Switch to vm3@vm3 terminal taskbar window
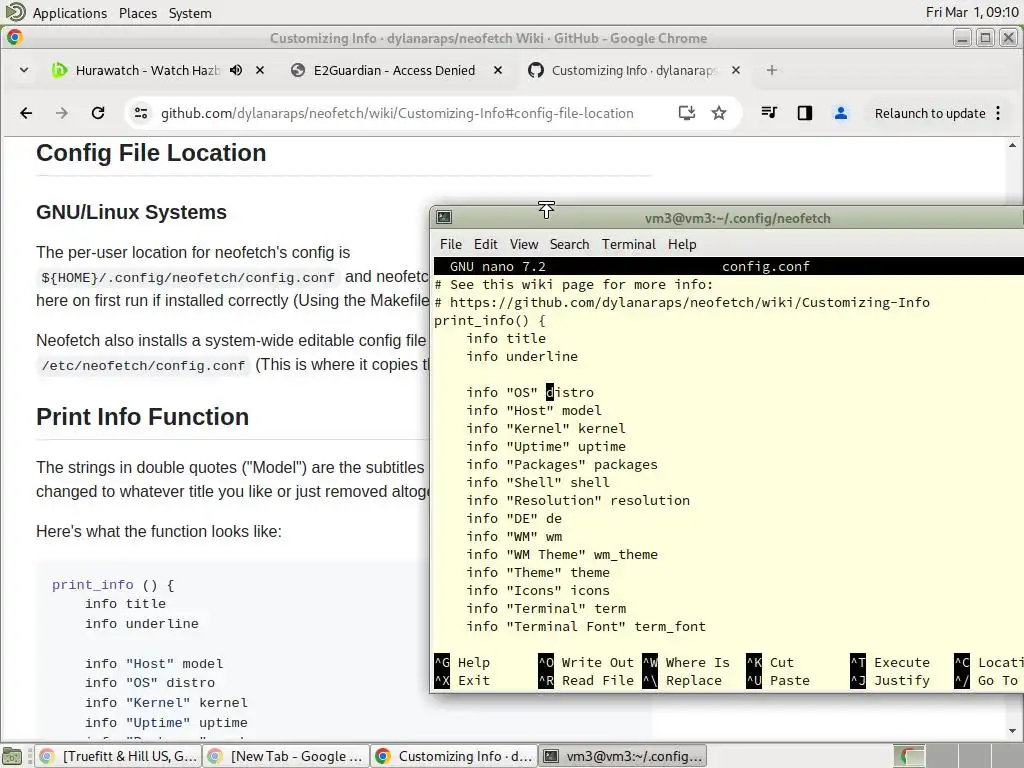The height and width of the screenshot is (768, 1024). [622, 756]
